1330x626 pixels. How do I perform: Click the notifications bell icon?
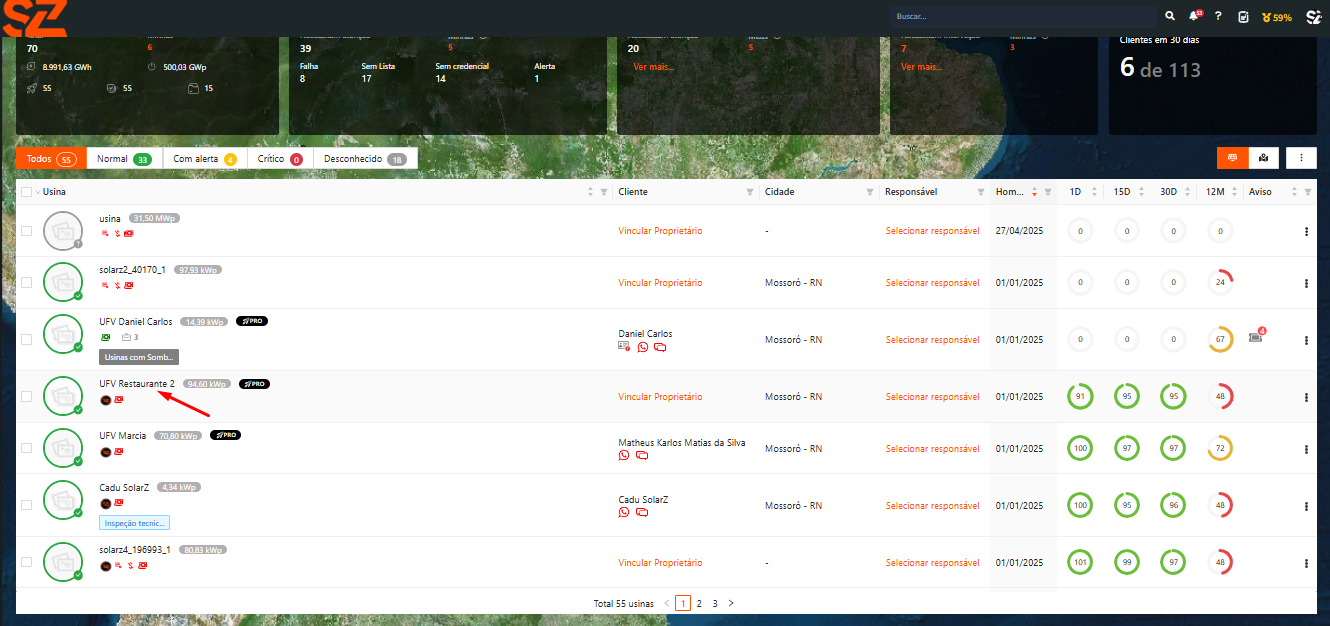point(1194,17)
